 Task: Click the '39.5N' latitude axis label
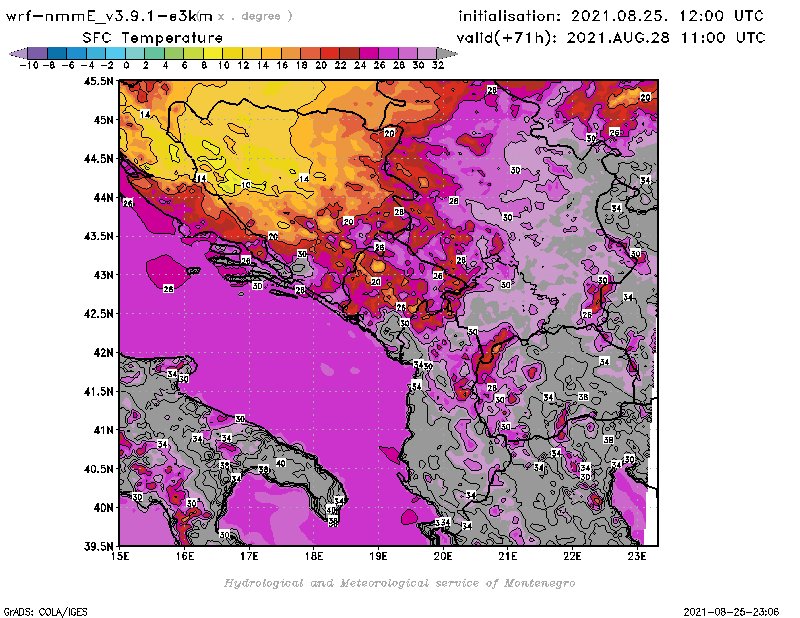pyautogui.click(x=98, y=546)
